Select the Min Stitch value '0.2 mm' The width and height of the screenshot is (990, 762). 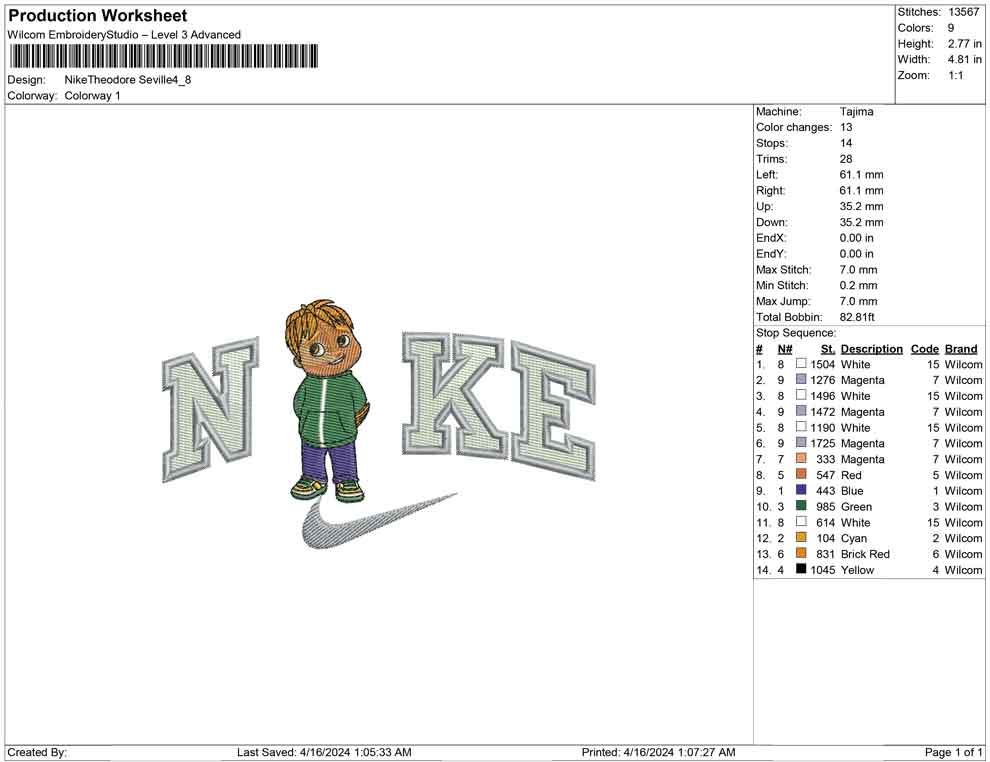(859, 285)
